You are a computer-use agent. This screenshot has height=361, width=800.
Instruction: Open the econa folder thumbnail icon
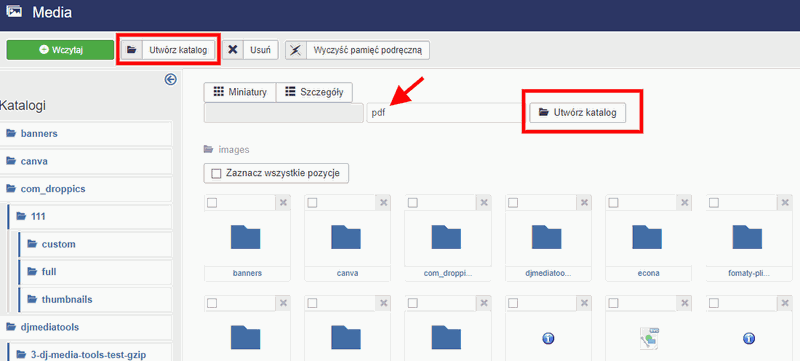[647, 237]
